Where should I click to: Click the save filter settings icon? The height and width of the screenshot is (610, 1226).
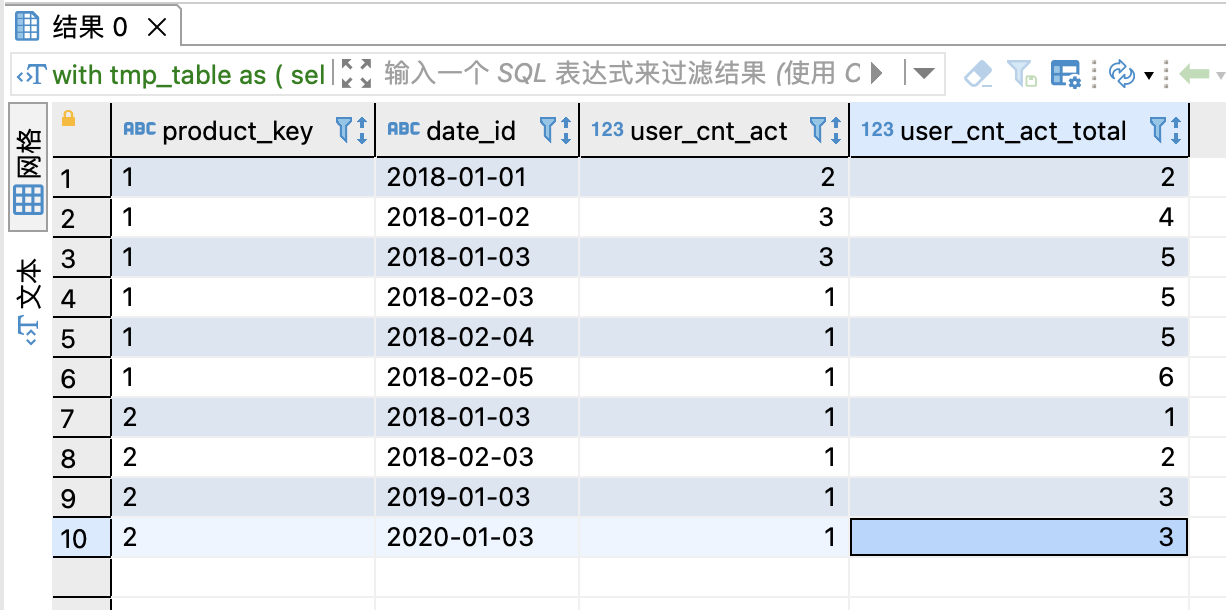coord(1022,74)
